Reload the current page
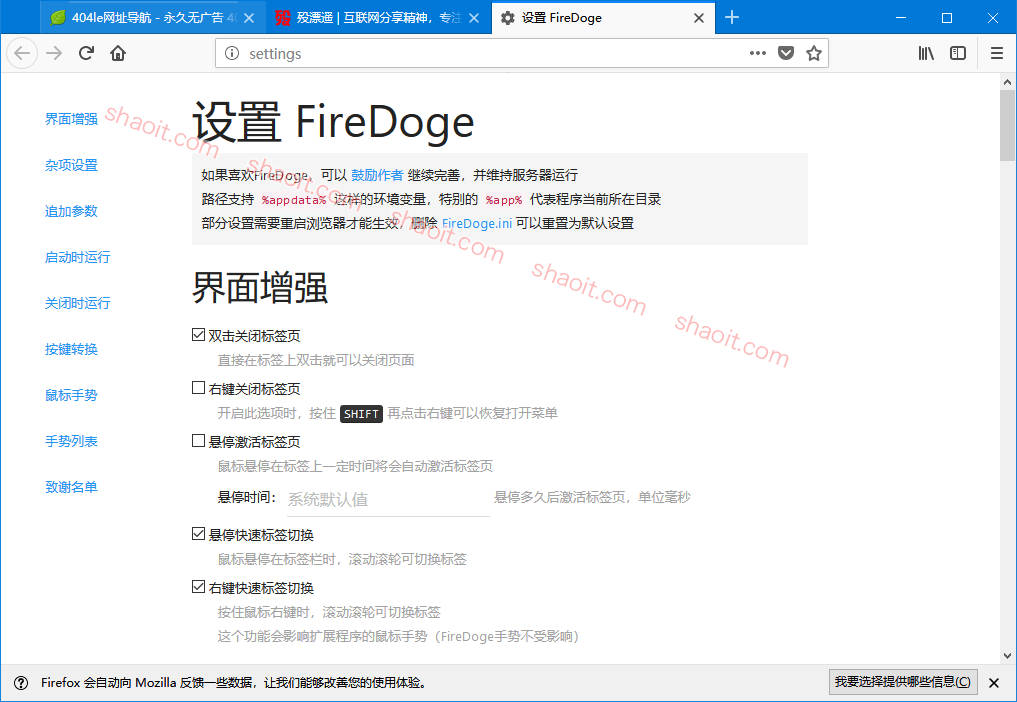The image size is (1017, 702). tap(86, 53)
